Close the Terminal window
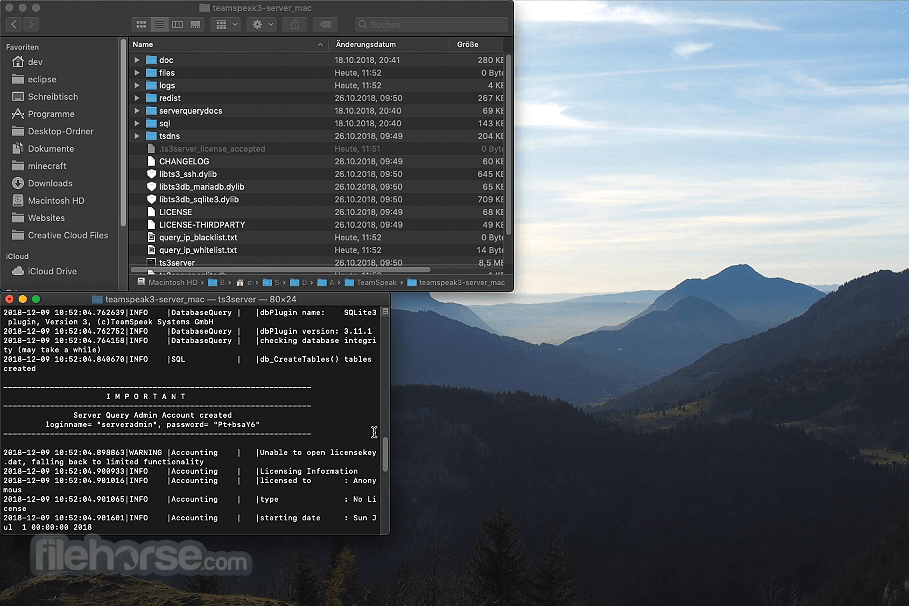This screenshot has height=606, width=909. tap(9, 299)
